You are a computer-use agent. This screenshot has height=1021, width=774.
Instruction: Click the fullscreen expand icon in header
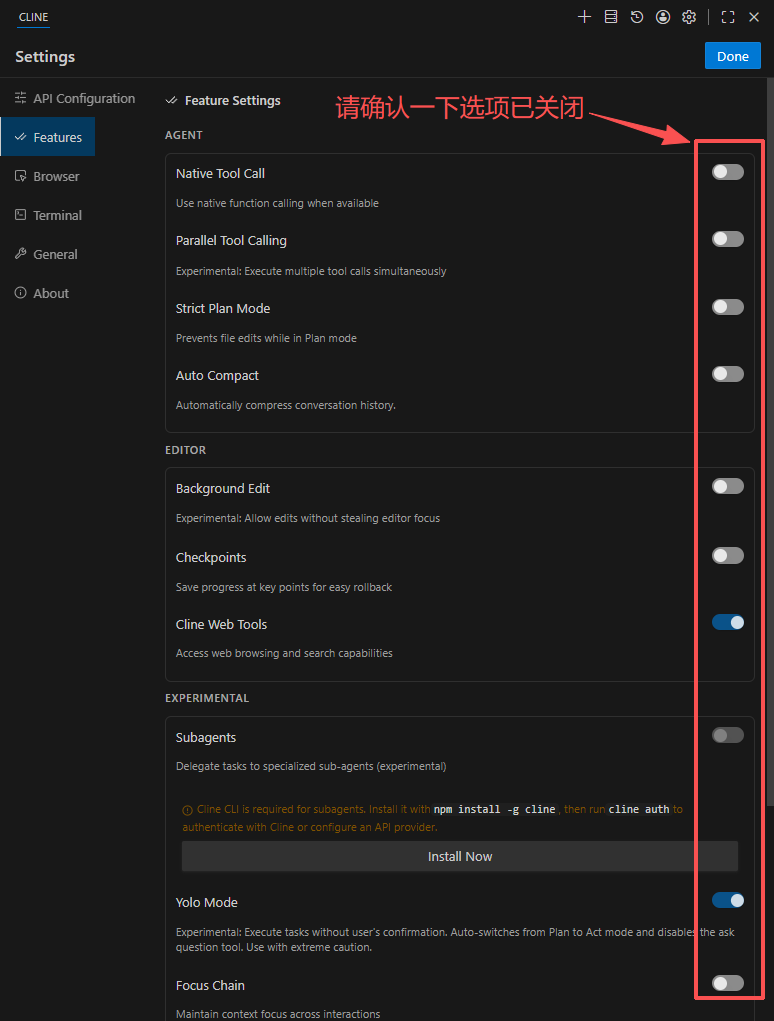(728, 17)
